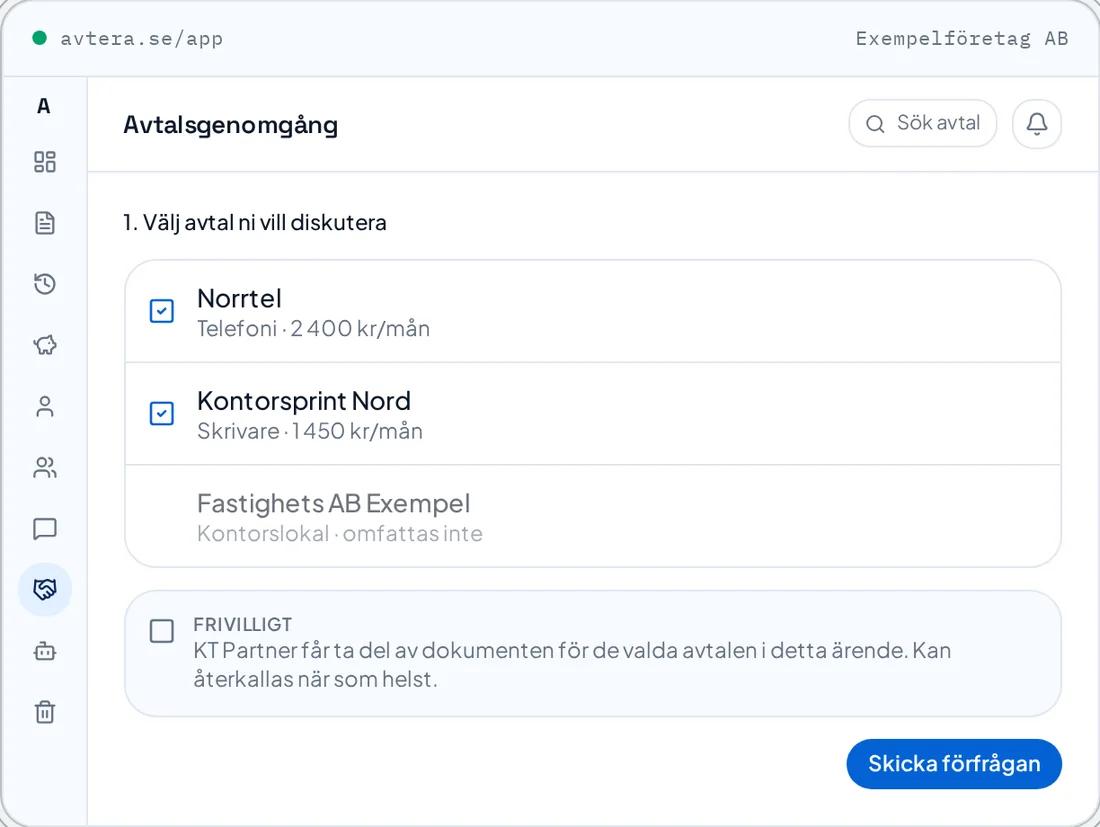Click the avtera.se/app address text
This screenshot has height=827, width=1100.
(142, 39)
